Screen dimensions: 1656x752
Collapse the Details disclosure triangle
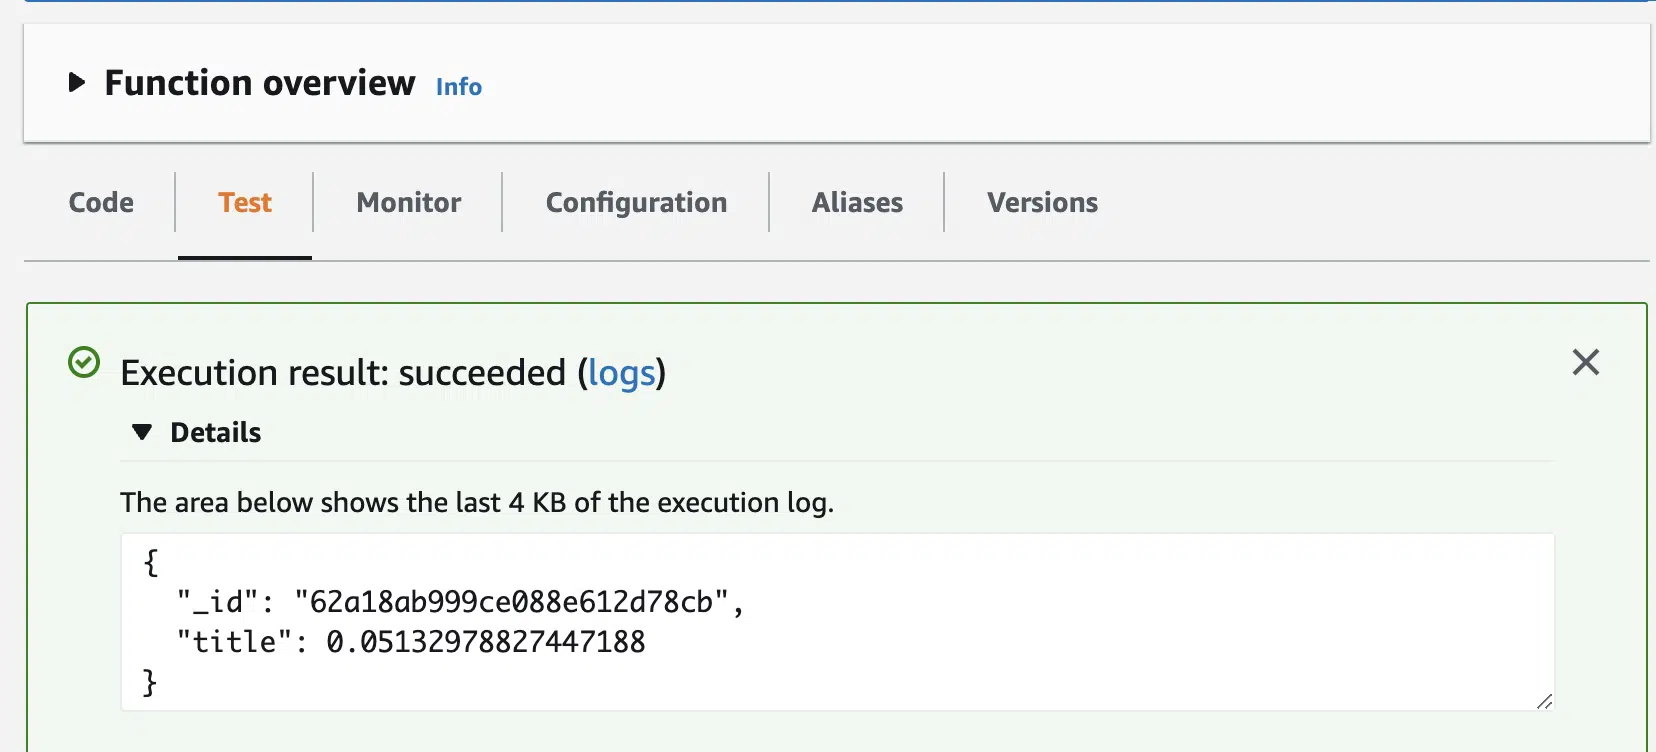pos(142,432)
